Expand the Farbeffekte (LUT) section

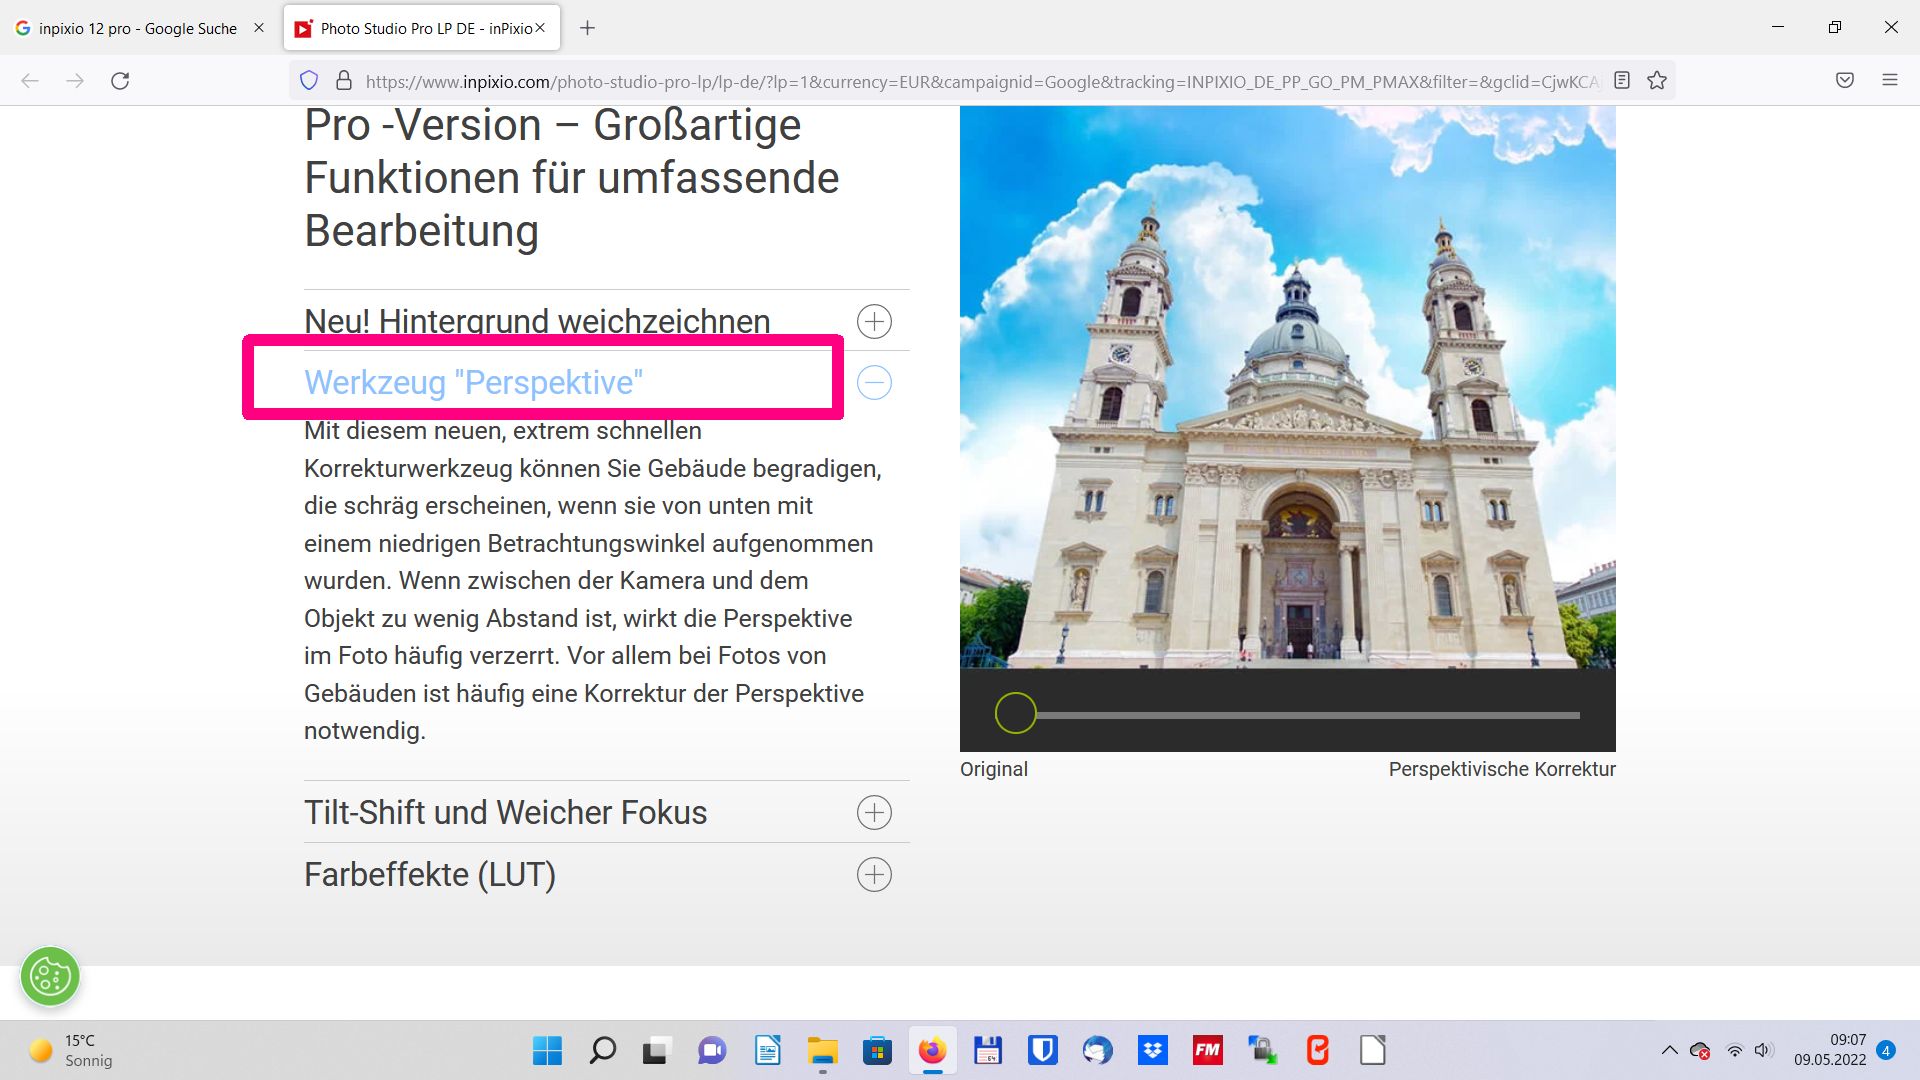[874, 874]
